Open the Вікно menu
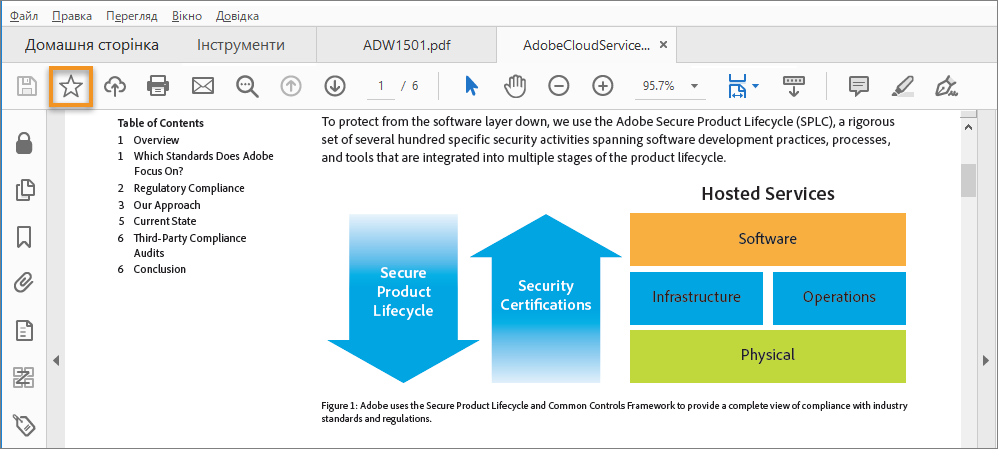Viewport: 998px width, 449px height. (187, 16)
